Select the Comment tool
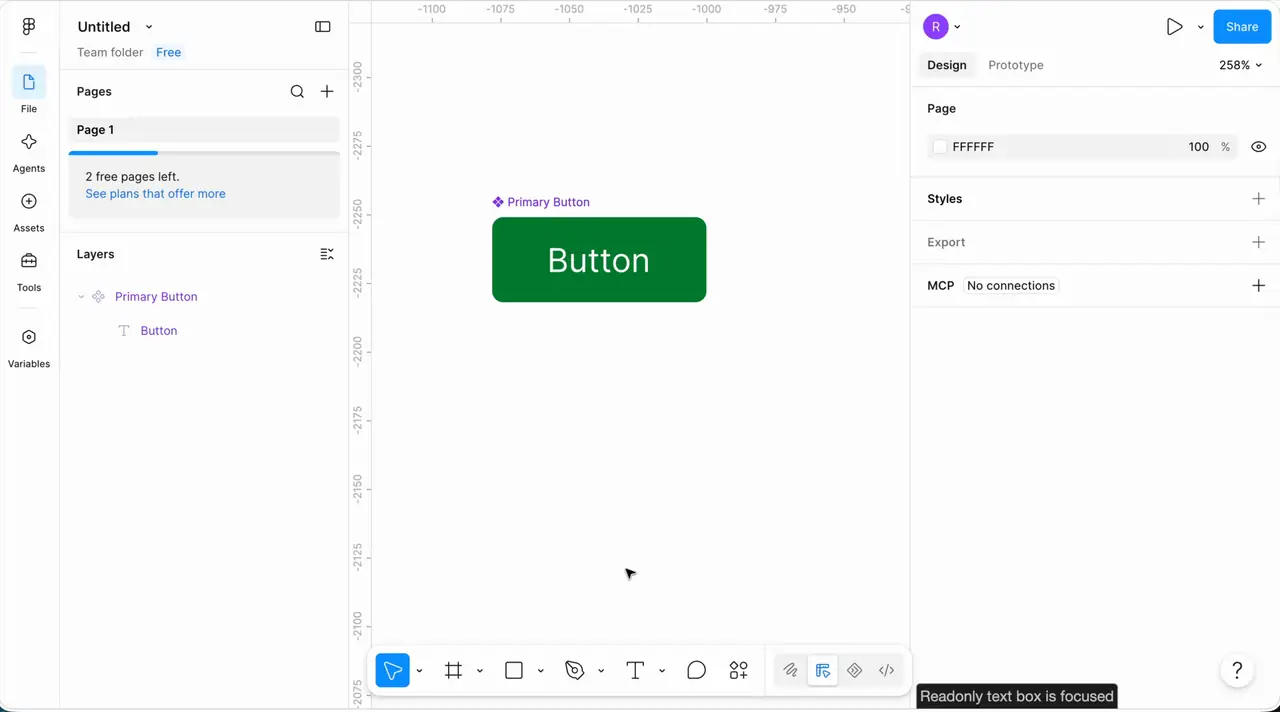This screenshot has width=1280, height=712. 697,670
